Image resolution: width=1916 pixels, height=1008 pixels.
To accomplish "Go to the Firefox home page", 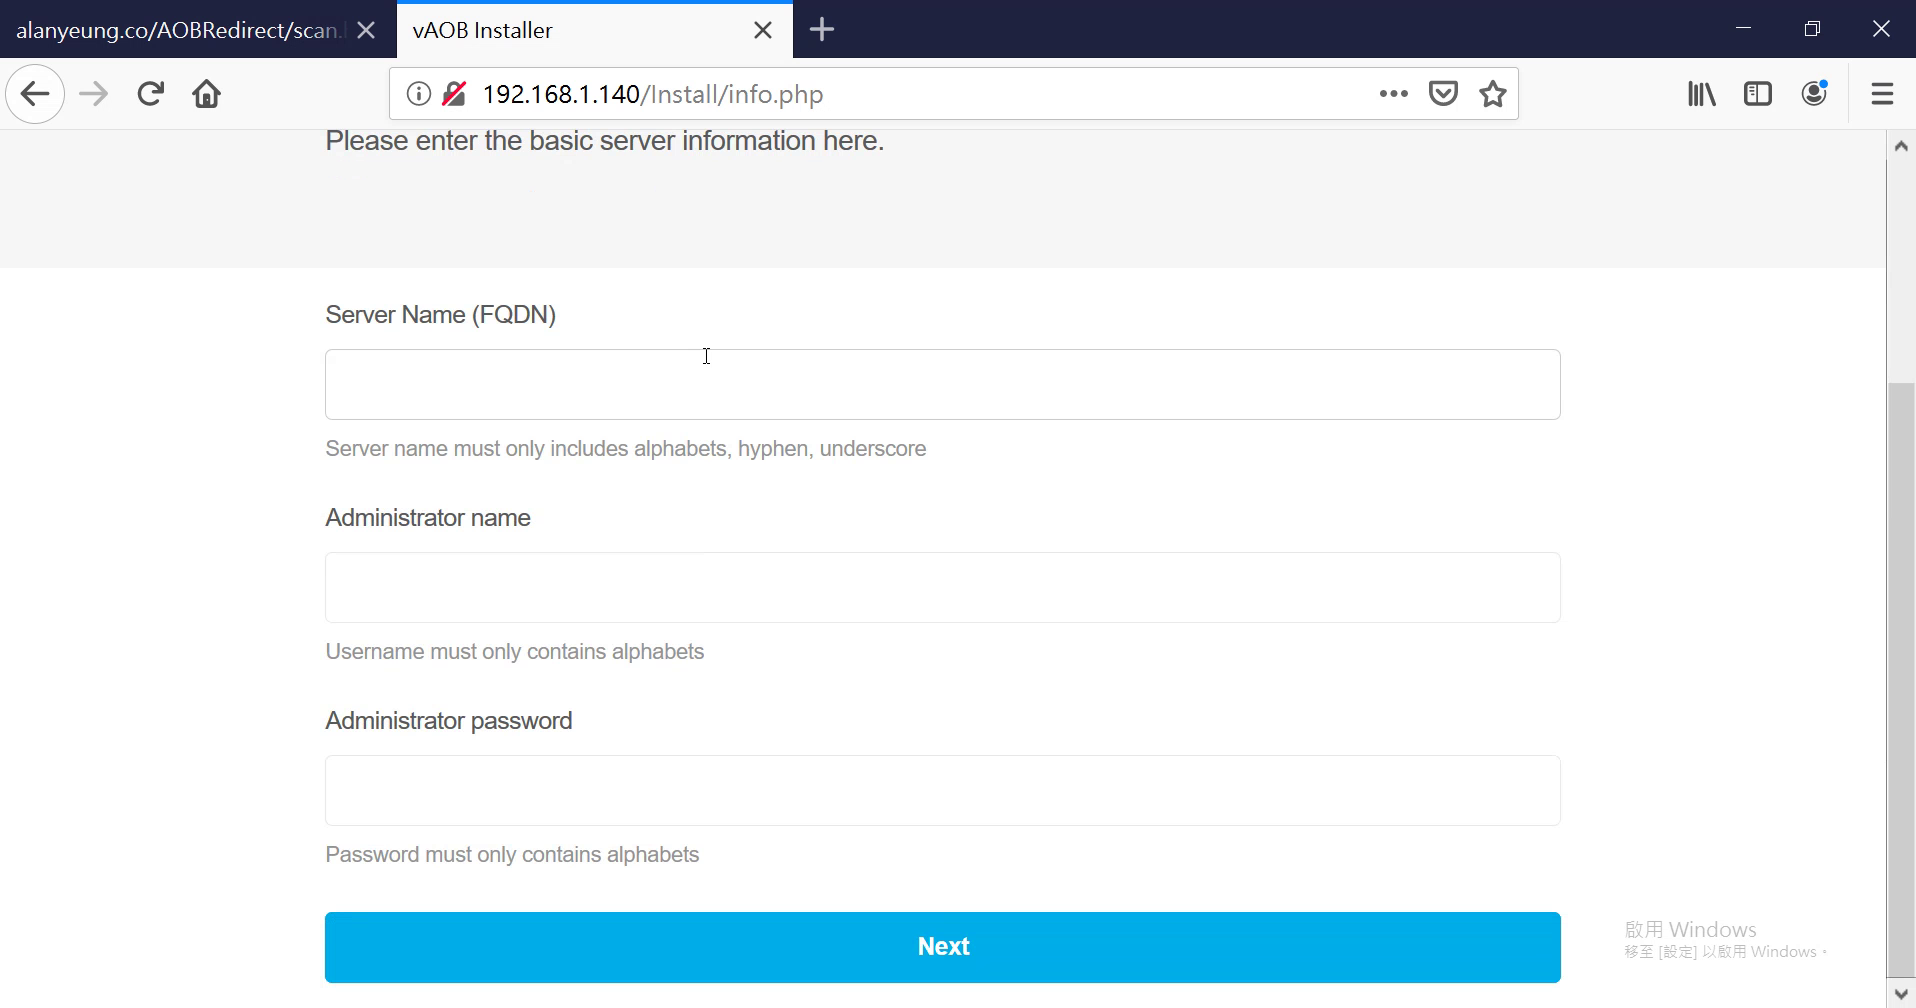I will (x=207, y=94).
